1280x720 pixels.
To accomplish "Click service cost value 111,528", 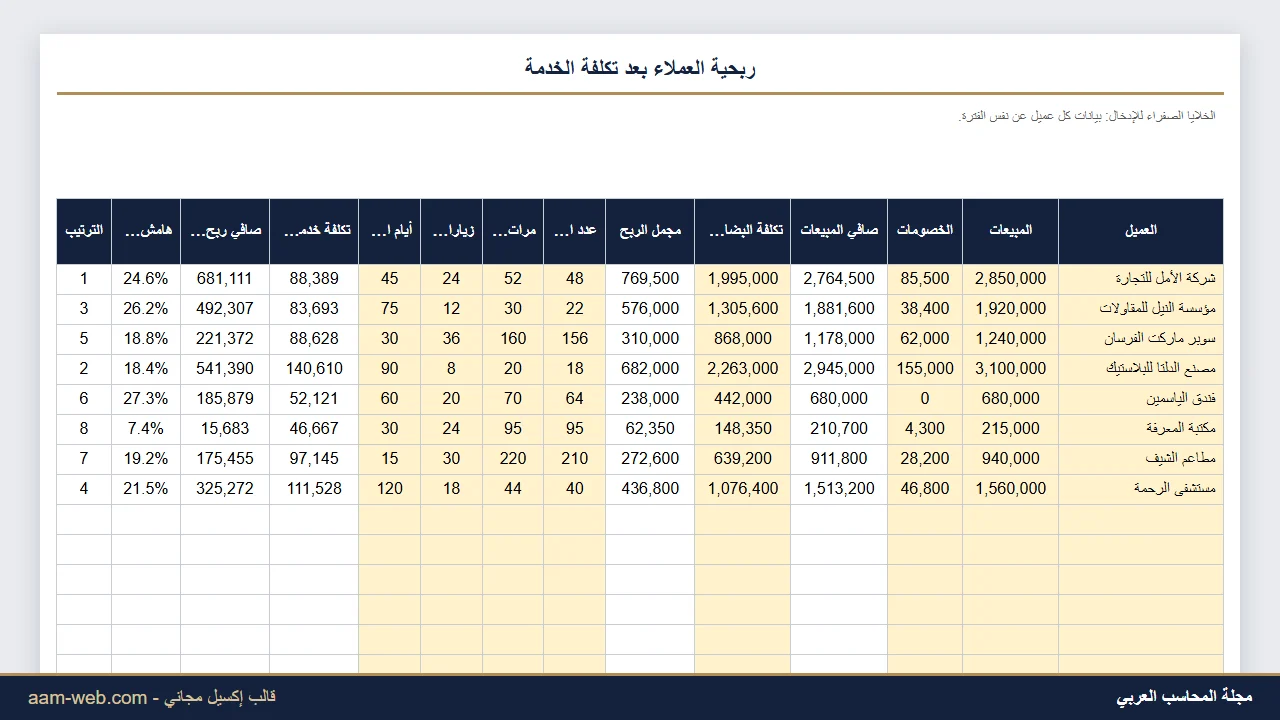I will pos(314,489).
